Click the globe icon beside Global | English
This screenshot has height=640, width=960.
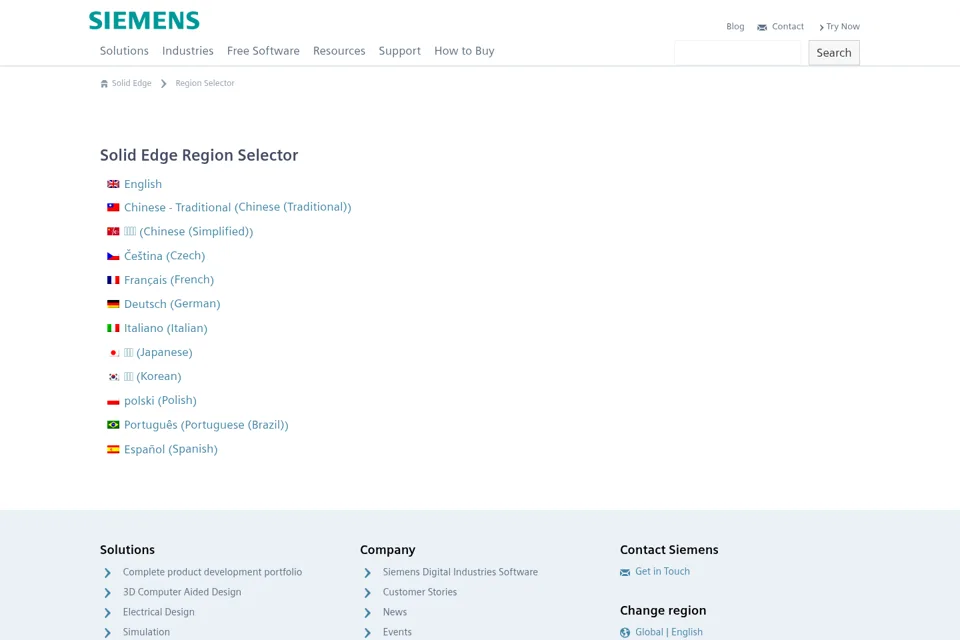624,633
